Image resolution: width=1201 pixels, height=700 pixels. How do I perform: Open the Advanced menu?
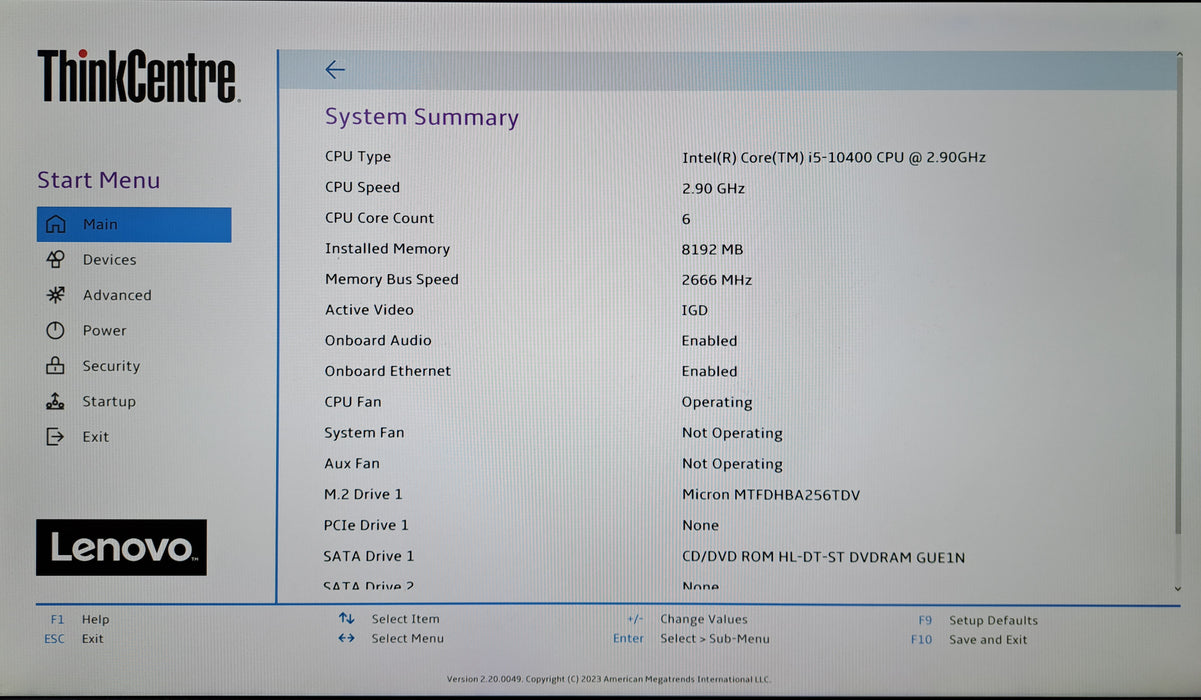pos(117,295)
